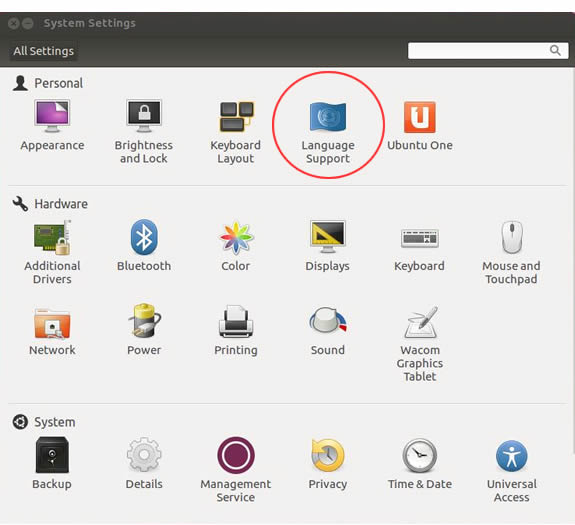Open the Bluetooth settings
This screenshot has height=525, width=575.
[144, 245]
